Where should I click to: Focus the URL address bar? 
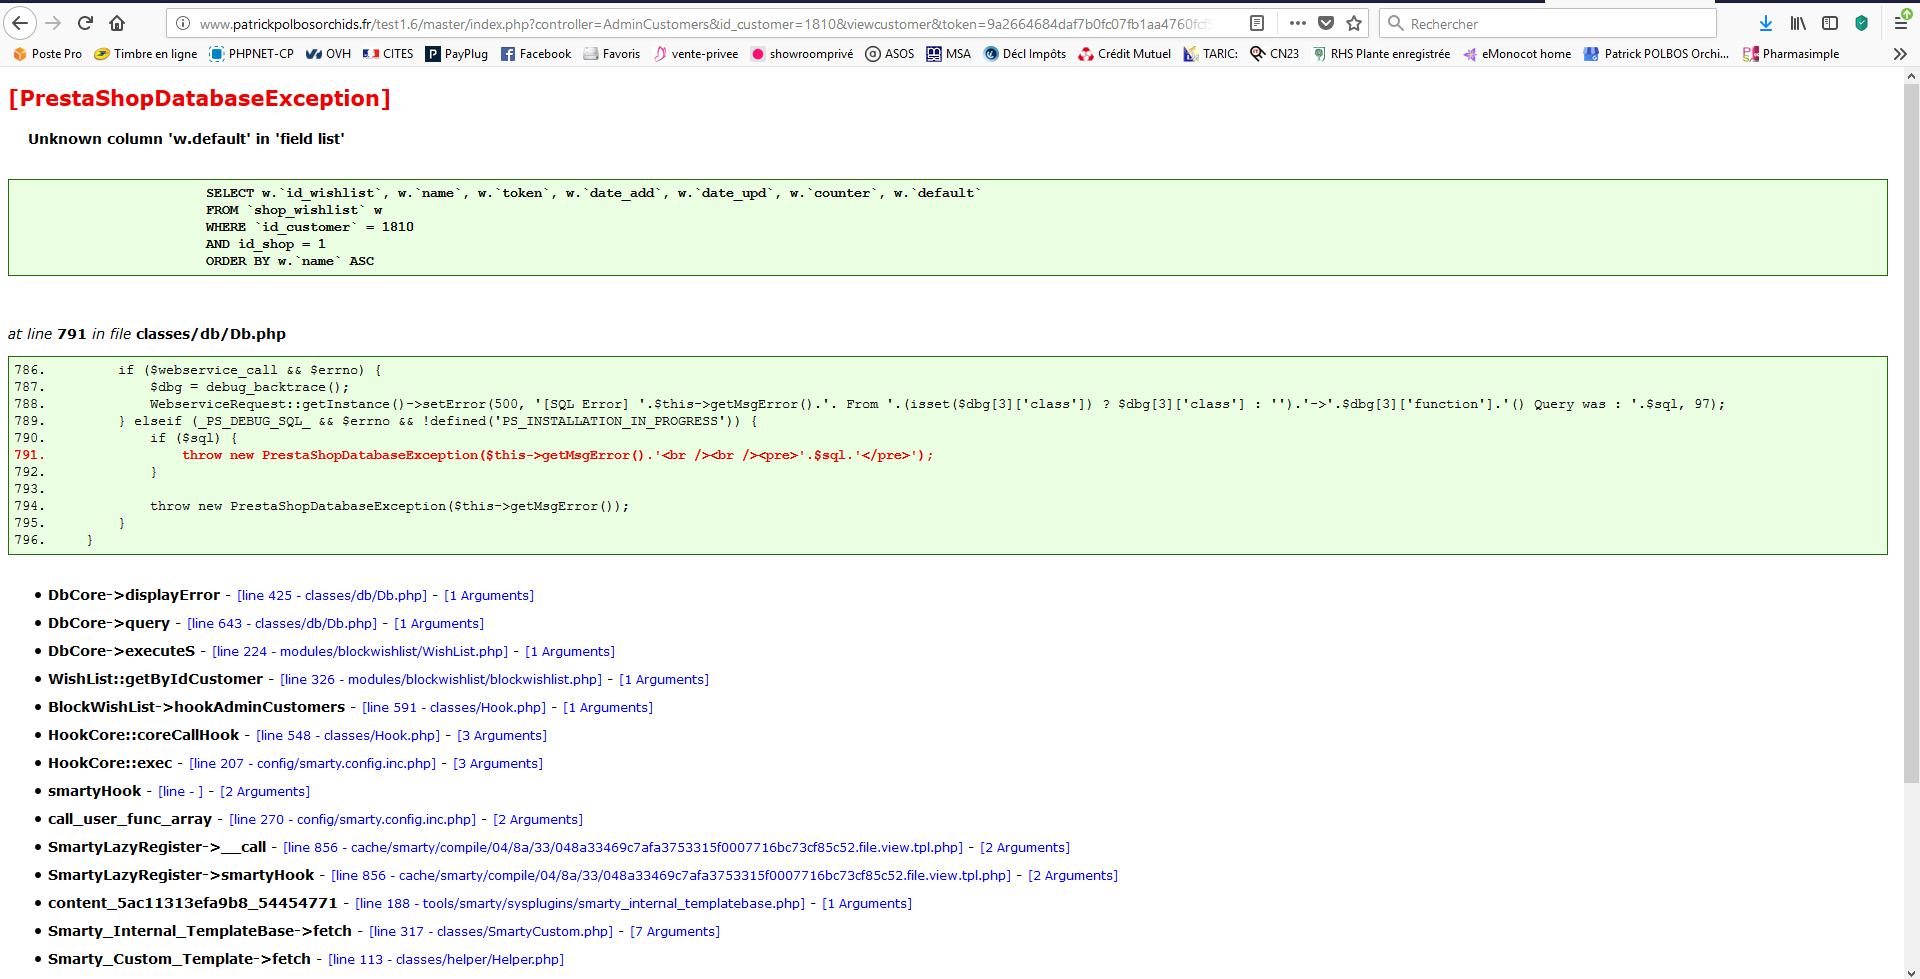click(x=705, y=24)
